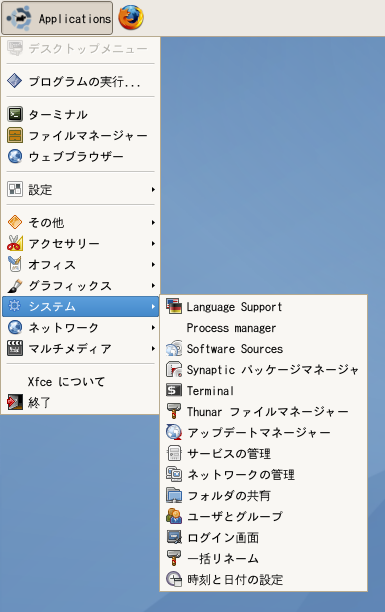Click the ネットワークの管理 network icon
The width and height of the screenshot is (385, 612).
point(174,475)
